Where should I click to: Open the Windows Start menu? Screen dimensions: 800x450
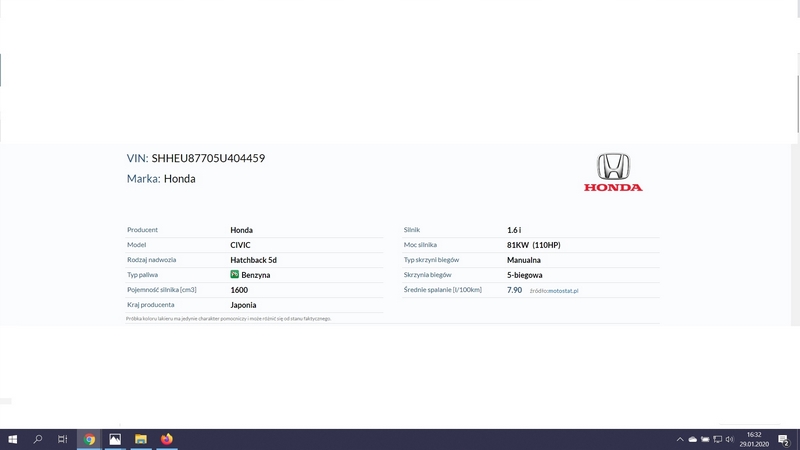(13, 439)
